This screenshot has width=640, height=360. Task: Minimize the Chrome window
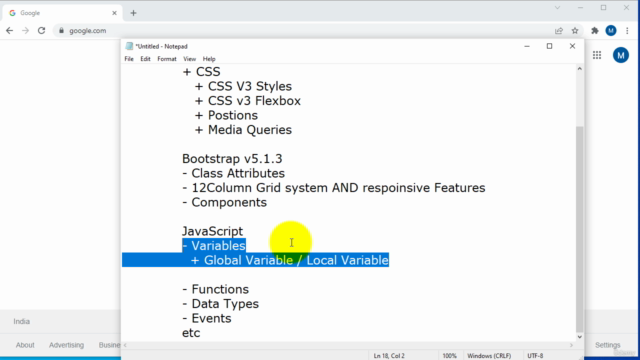pos(580,8)
